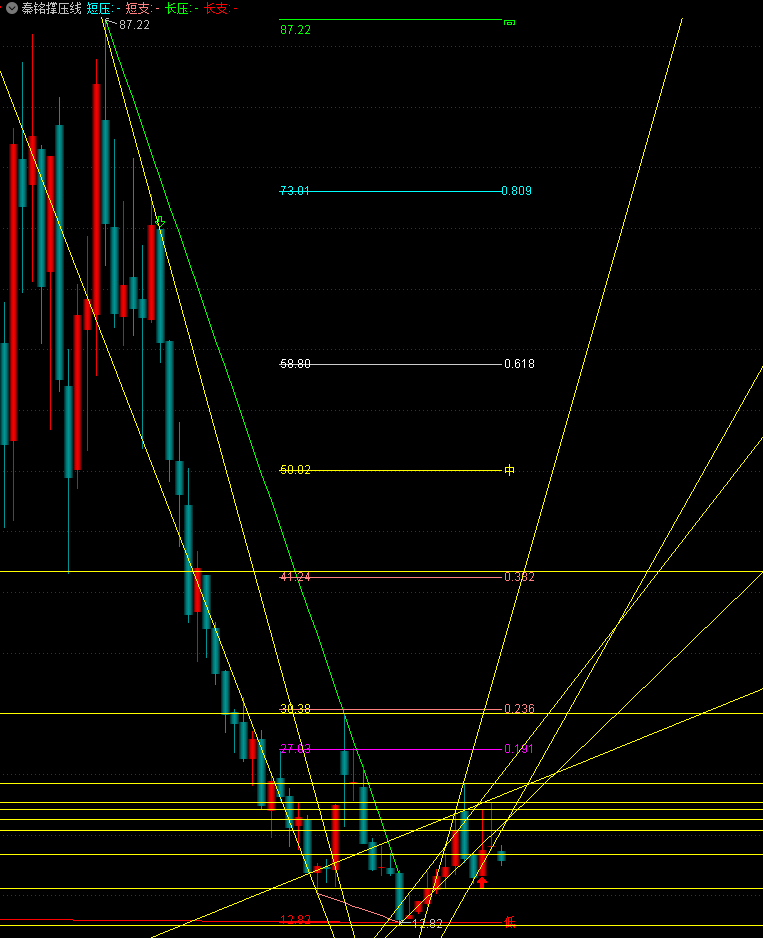This screenshot has width=763, height=938.
Task: Expand the indicator dropdown chevron beside 秦铭撑压线
Action: click(11, 8)
